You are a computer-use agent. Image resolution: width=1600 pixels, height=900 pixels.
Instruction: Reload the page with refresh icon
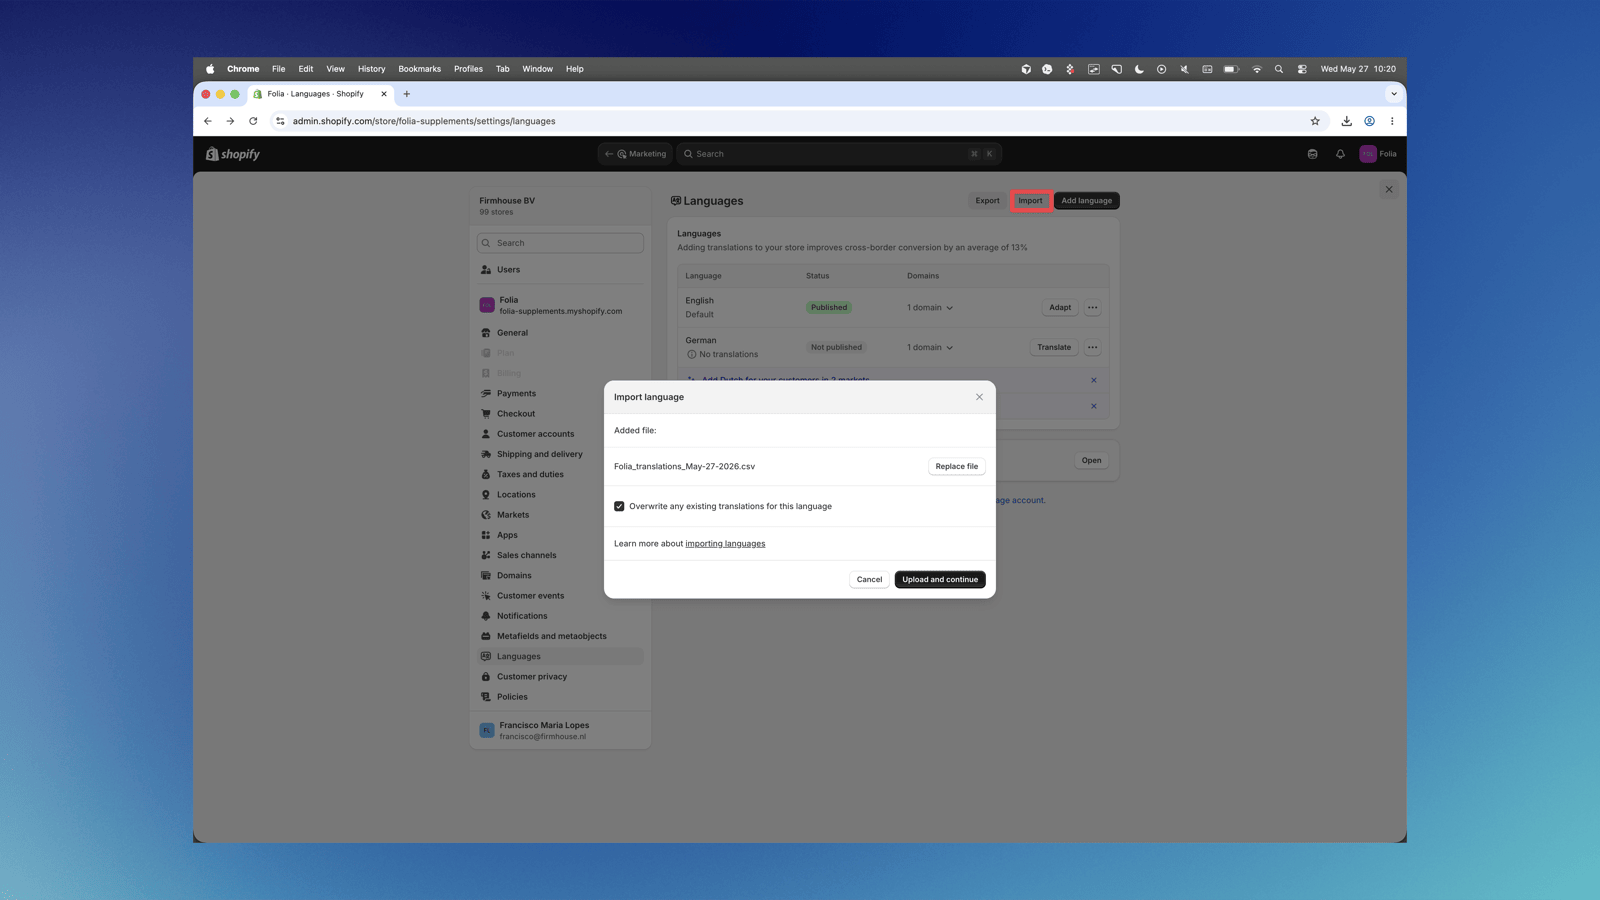point(253,121)
